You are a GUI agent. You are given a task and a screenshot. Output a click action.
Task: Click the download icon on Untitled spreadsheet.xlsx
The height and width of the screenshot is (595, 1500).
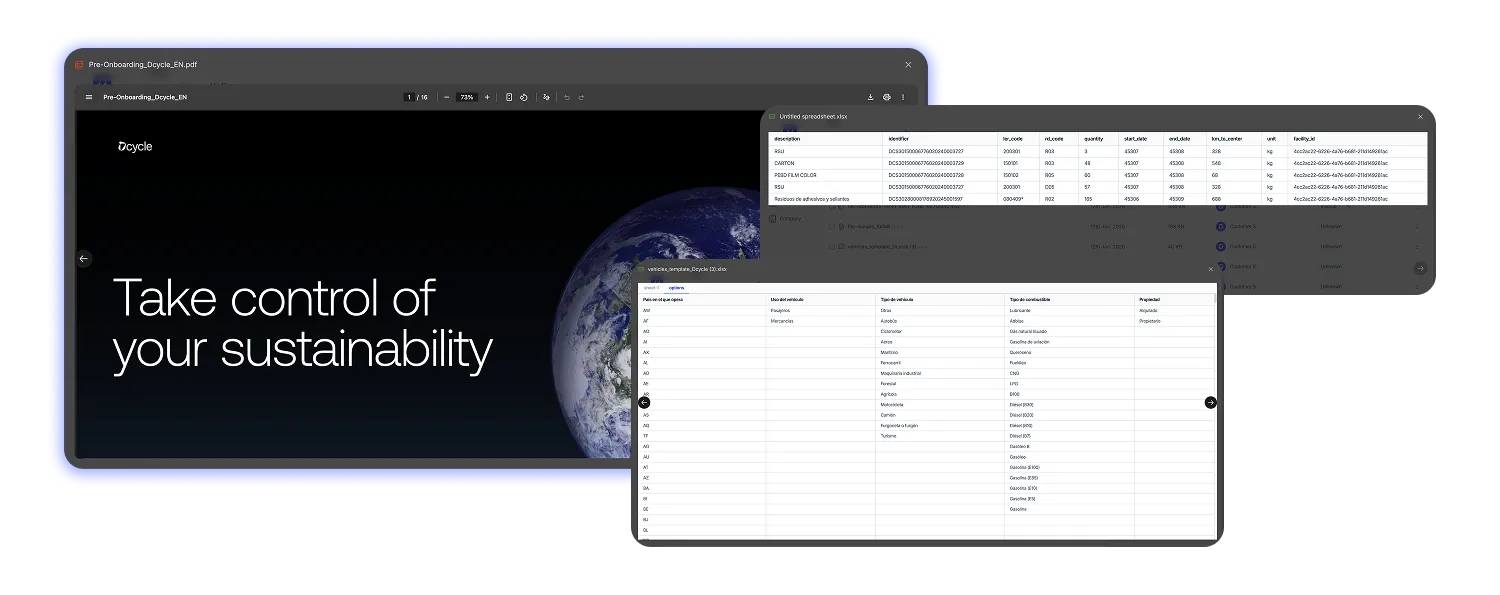[x=1398, y=117]
